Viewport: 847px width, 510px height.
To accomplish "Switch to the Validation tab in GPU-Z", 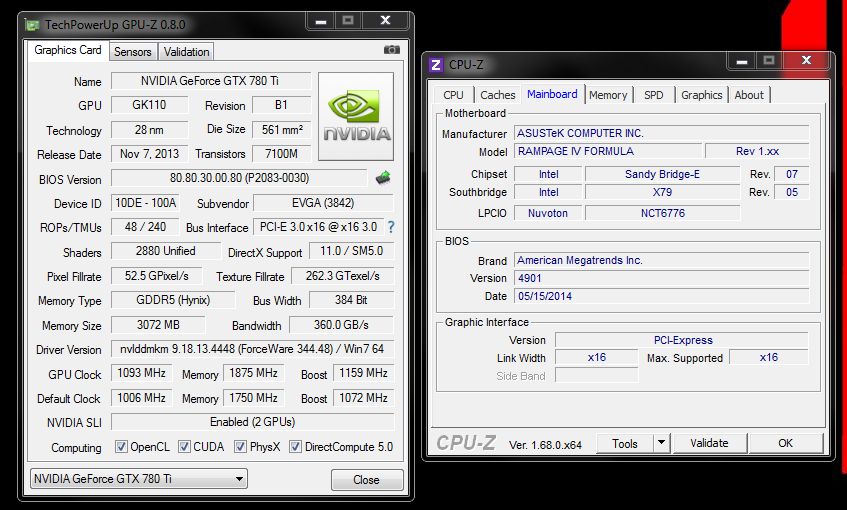I will (186, 52).
